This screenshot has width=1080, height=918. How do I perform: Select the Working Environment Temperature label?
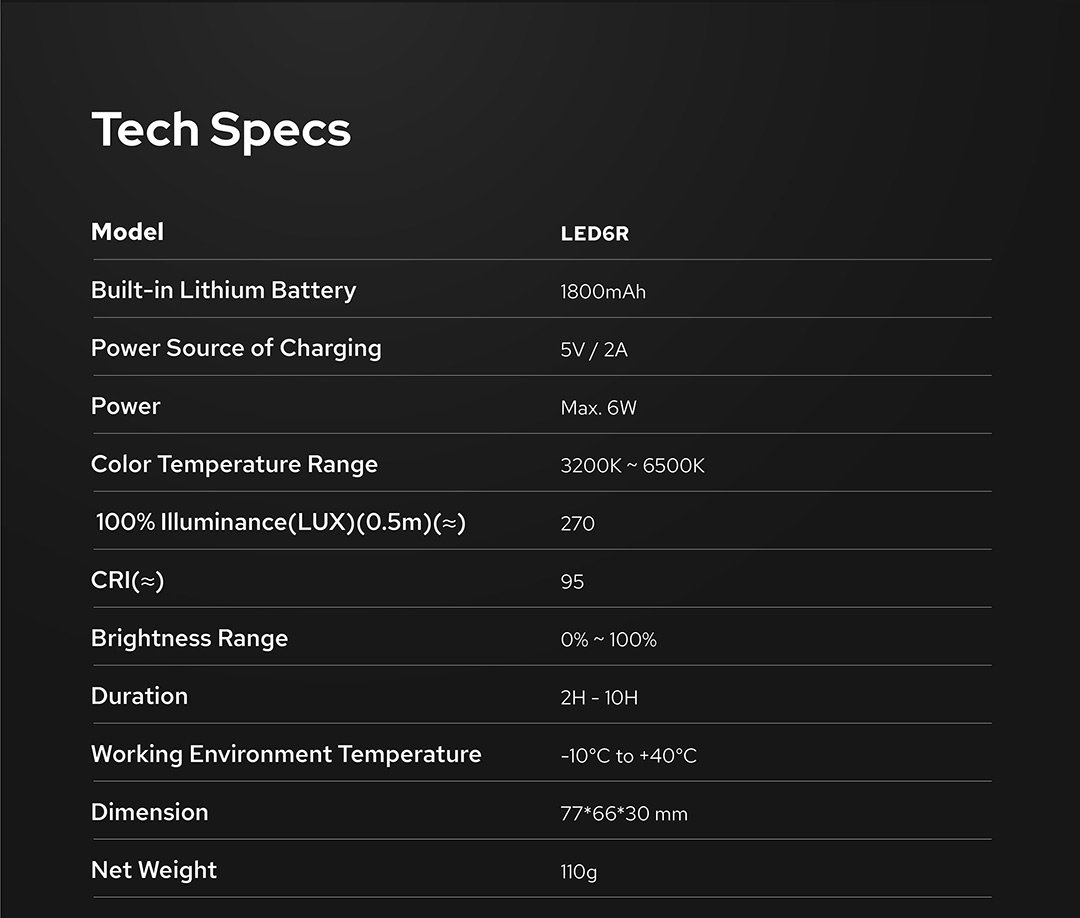[286, 754]
